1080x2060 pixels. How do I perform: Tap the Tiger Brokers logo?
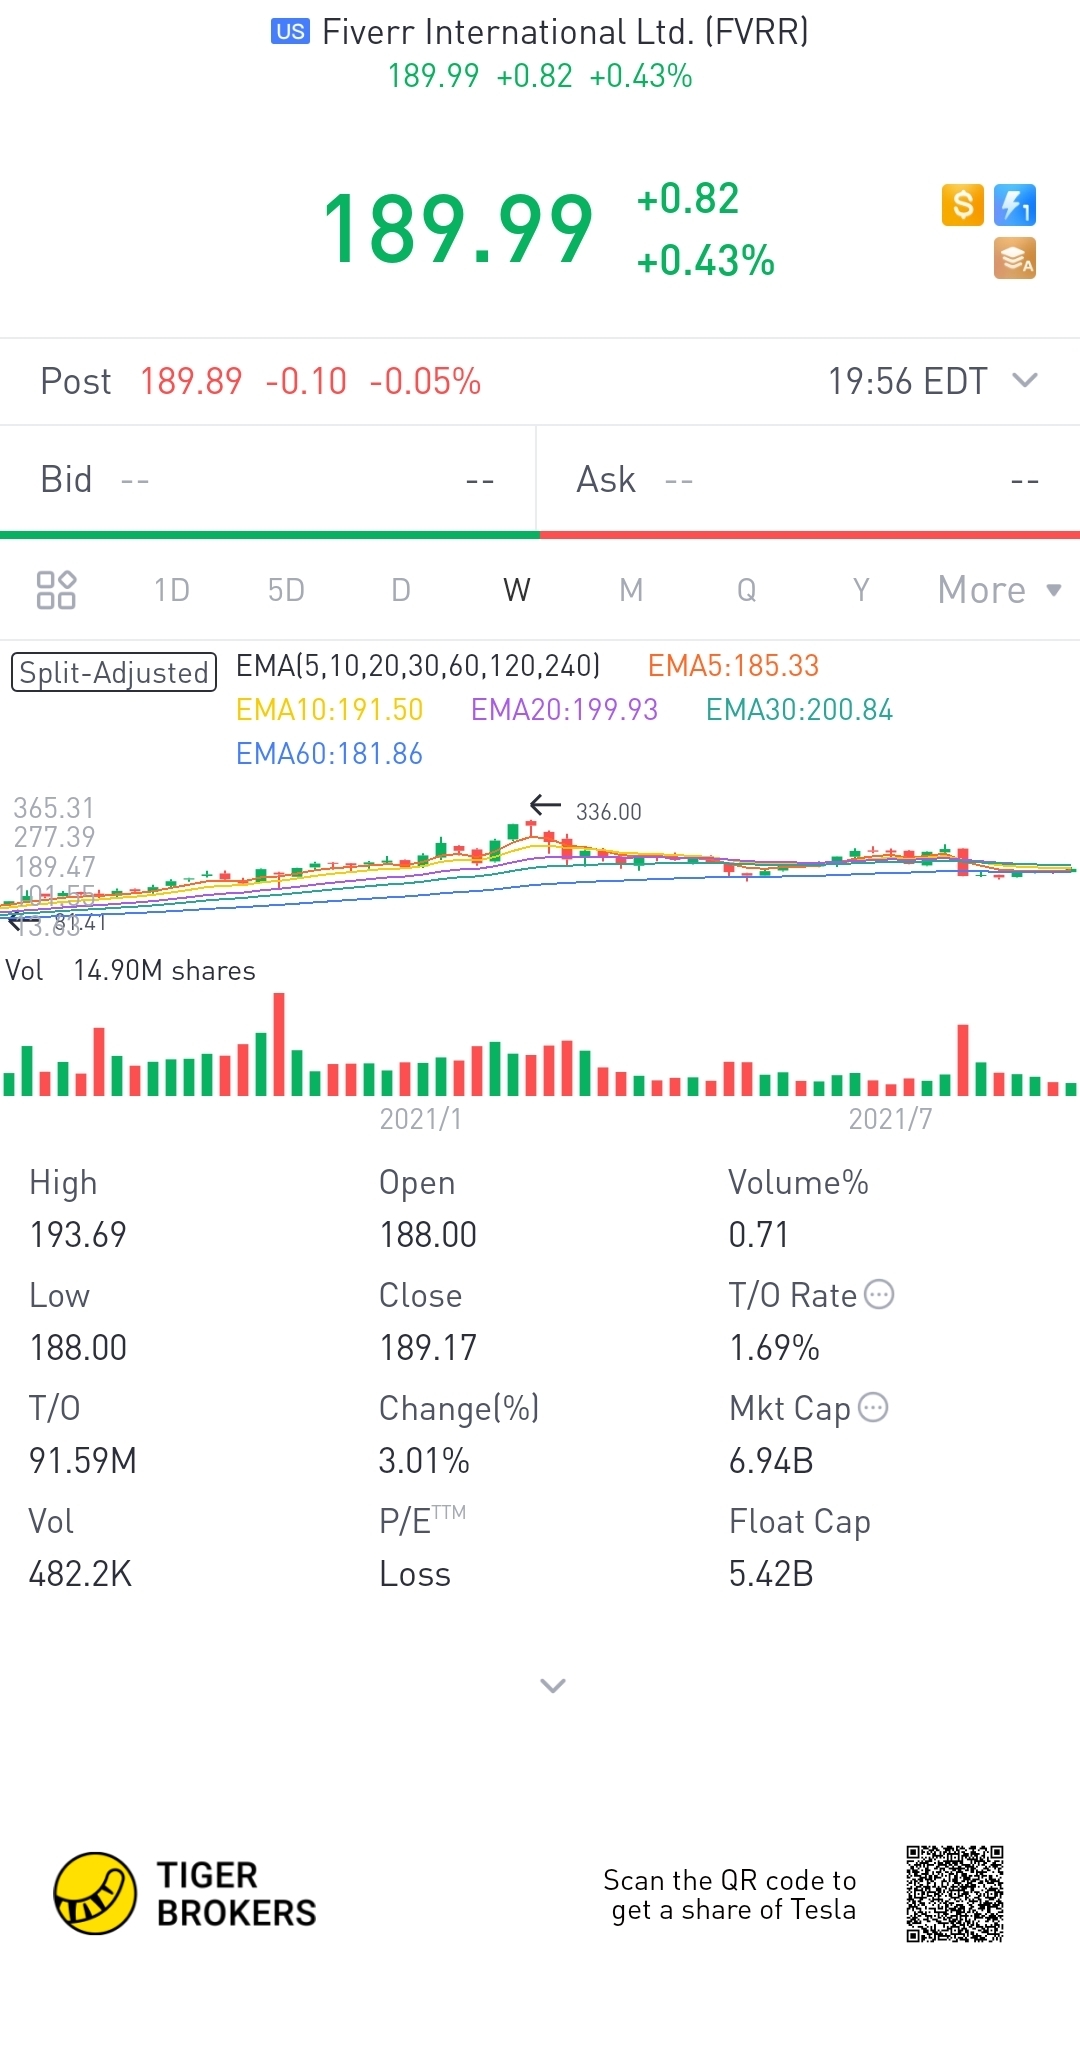[185, 1893]
